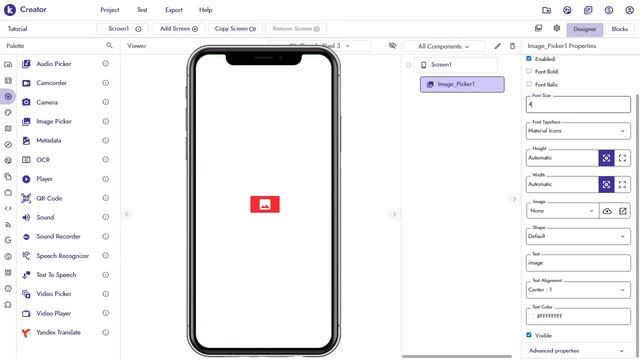This screenshot has width=640, height=360.
Task: Open the Help menu
Action: click(x=206, y=10)
